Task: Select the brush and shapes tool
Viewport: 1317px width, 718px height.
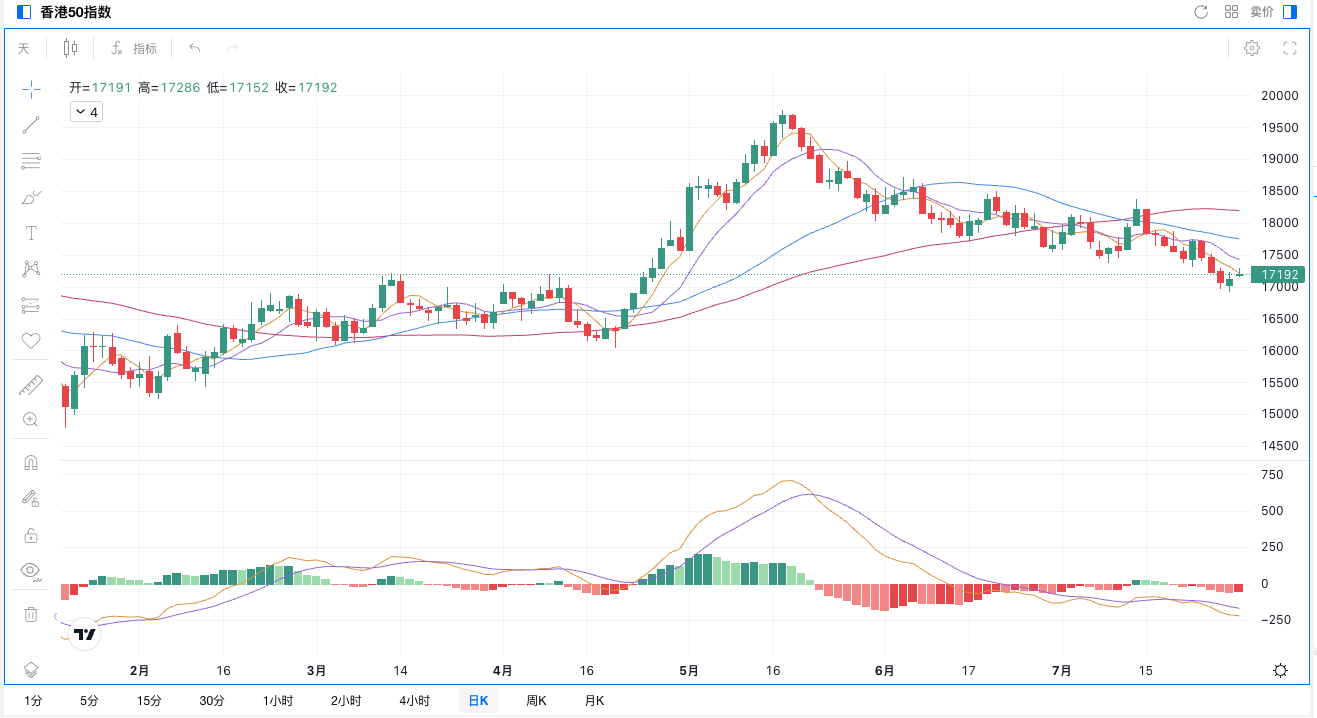Action: [31, 197]
